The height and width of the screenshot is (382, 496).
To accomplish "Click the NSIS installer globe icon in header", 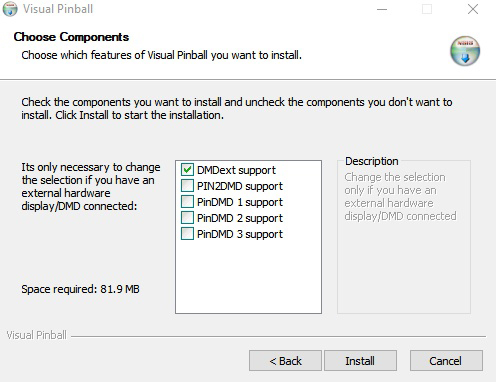I will point(465,51).
